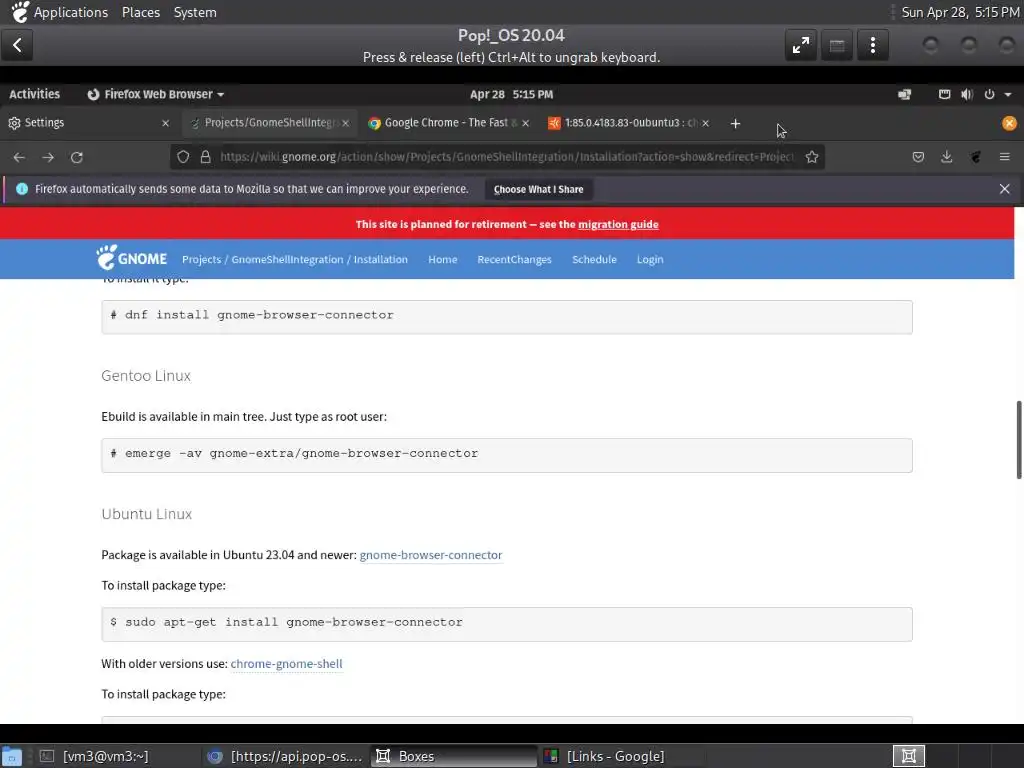
Task: Go back using Boxes back arrow
Action: (17, 45)
